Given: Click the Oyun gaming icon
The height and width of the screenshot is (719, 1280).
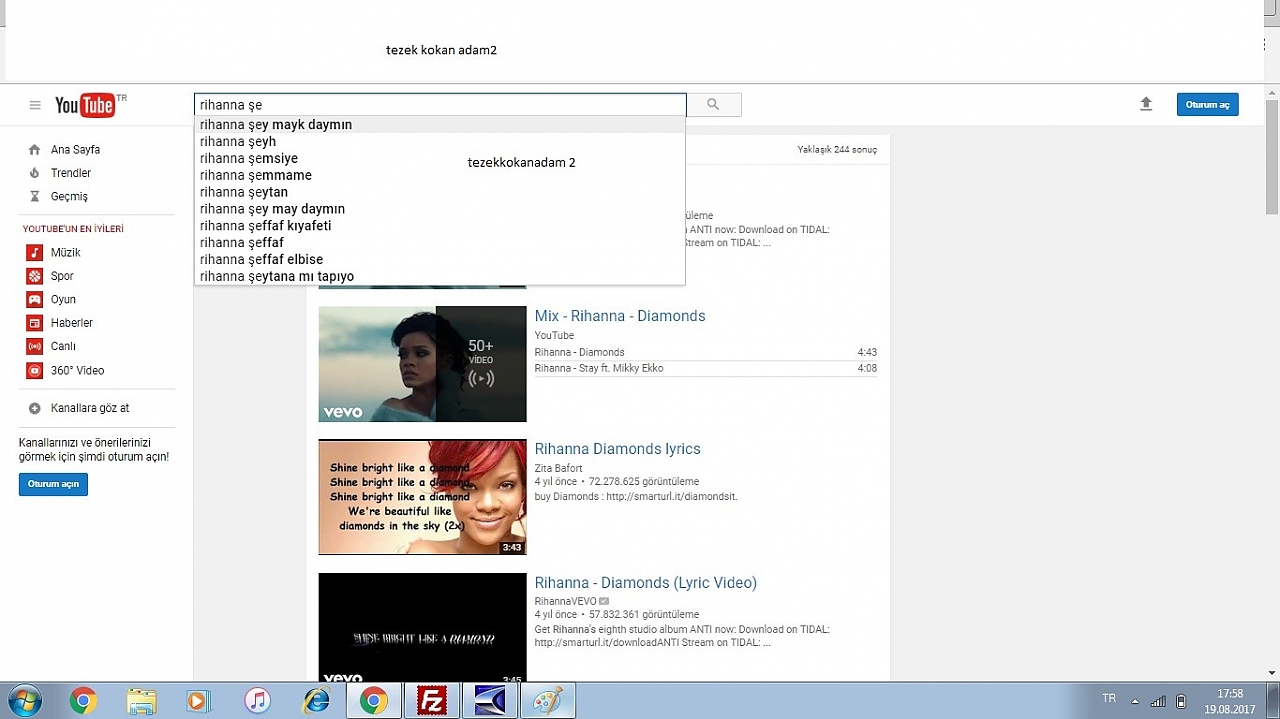Looking at the screenshot, I should [35, 300].
